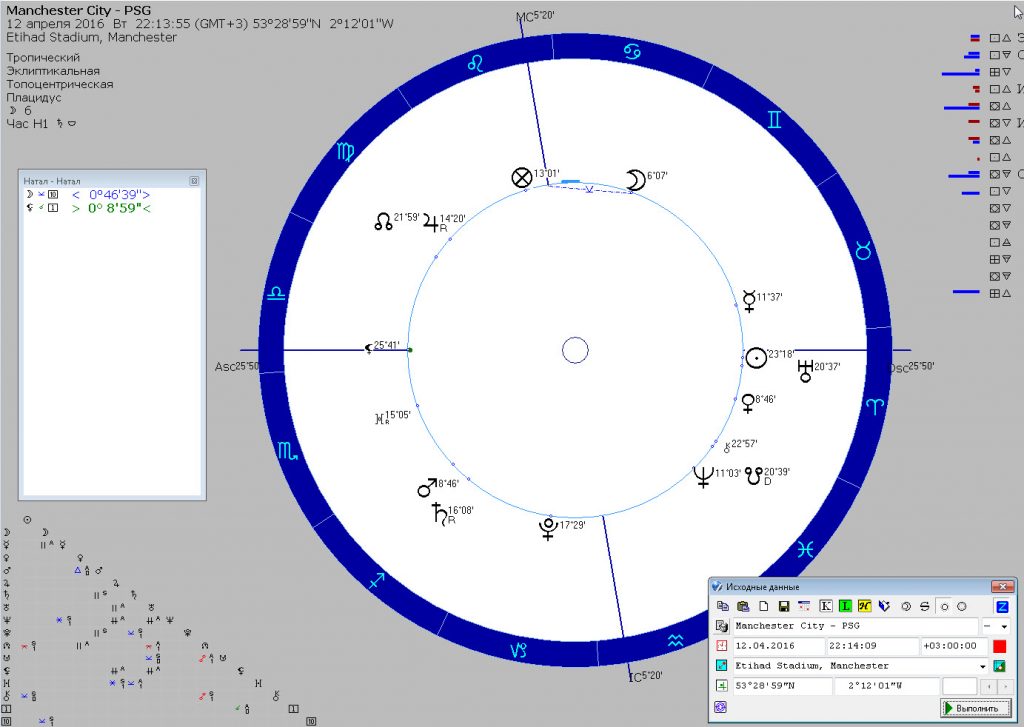The image size is (1024, 727).
Task: Click the copy icon in Исходные данные toolbar
Action: point(723,607)
